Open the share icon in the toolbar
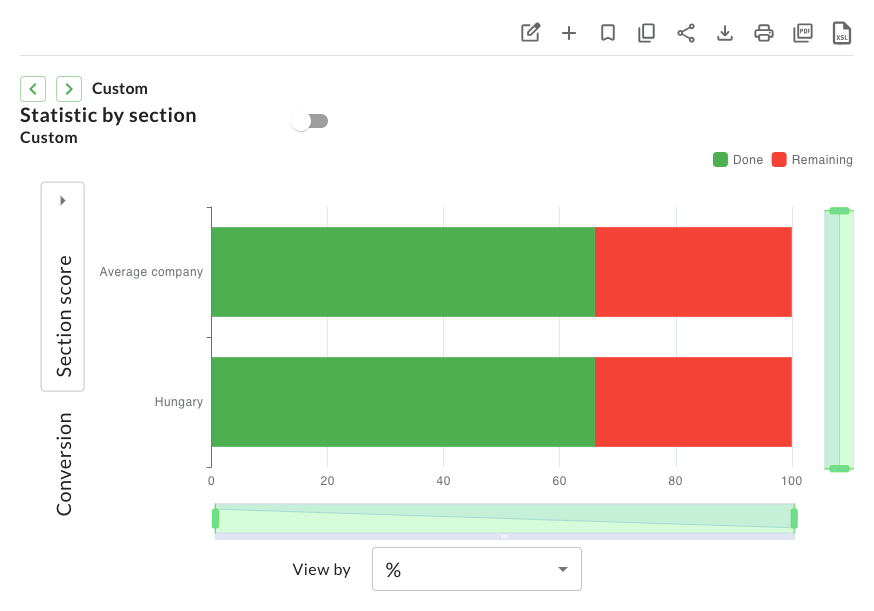Screen dimensions: 874x611 pos(686,33)
